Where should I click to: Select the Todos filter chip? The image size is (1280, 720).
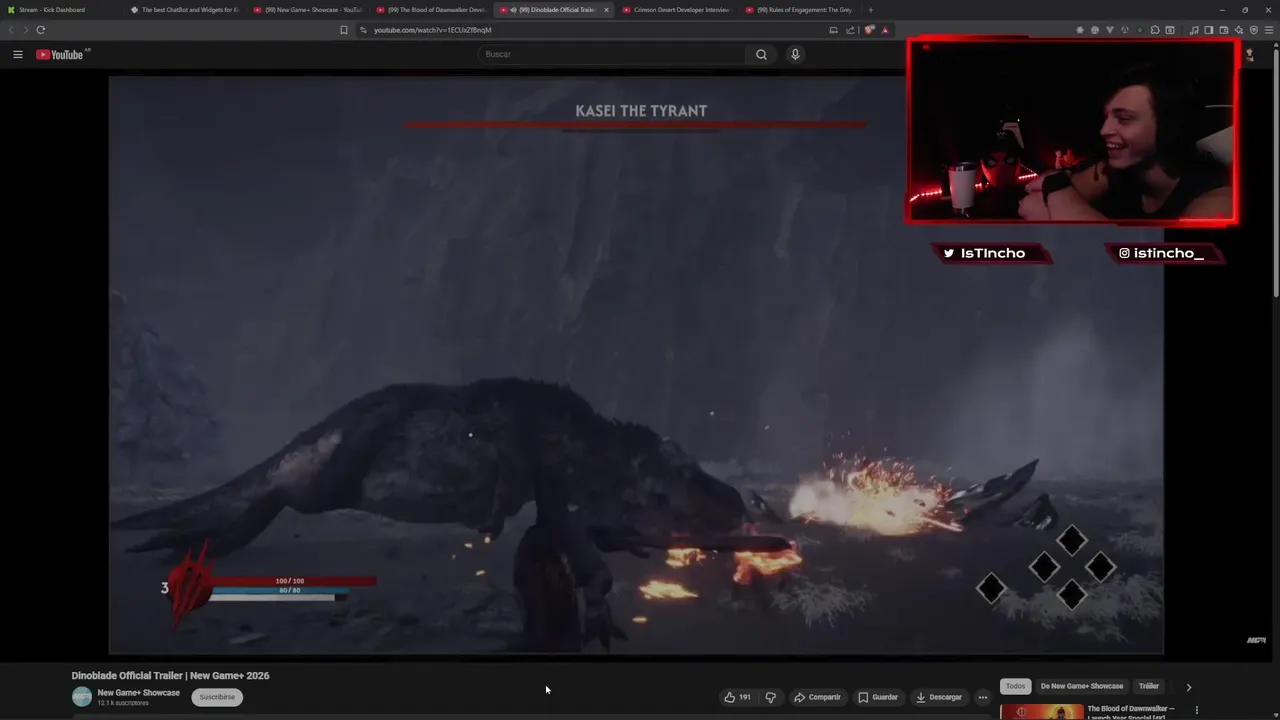(x=1015, y=686)
